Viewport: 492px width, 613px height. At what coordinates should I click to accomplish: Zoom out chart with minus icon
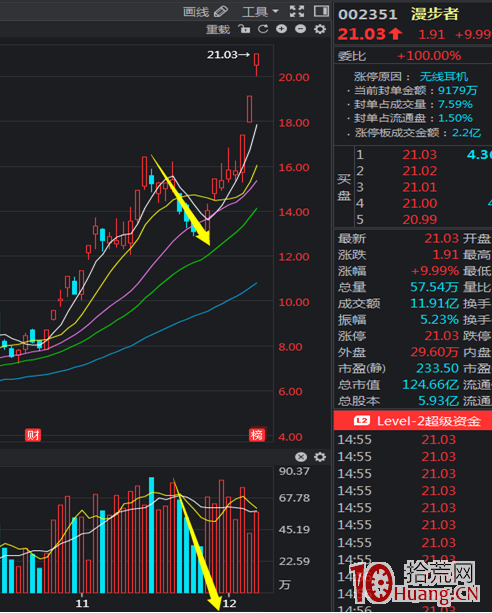300,29
